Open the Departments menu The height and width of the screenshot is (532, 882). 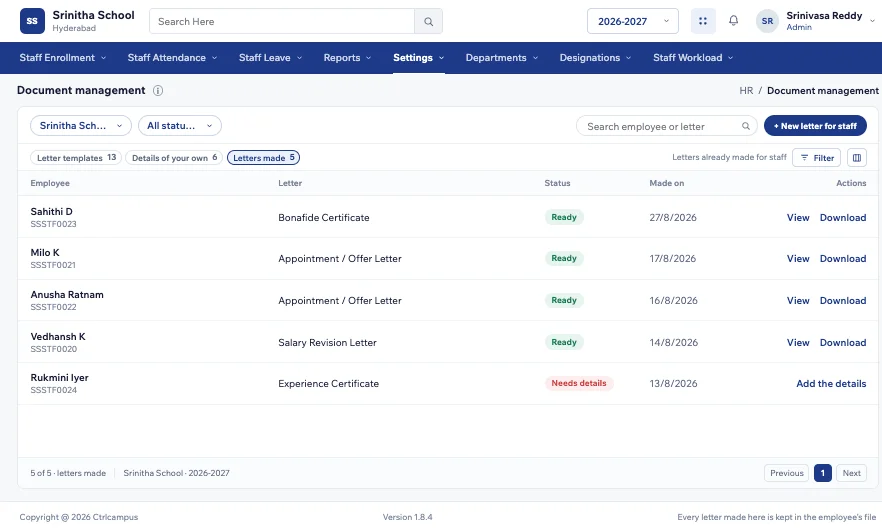tap(502, 57)
